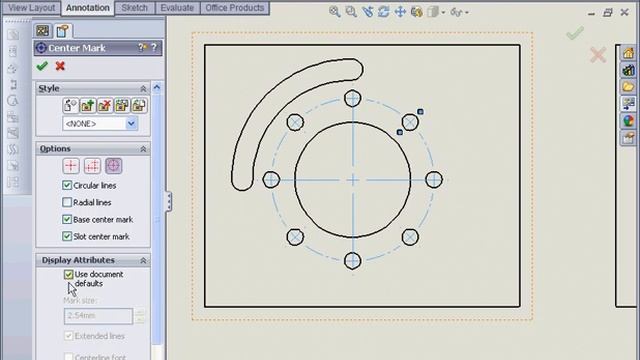Select the Zoom to Area tool
Viewport: 640px width, 360px height.
coord(351,12)
